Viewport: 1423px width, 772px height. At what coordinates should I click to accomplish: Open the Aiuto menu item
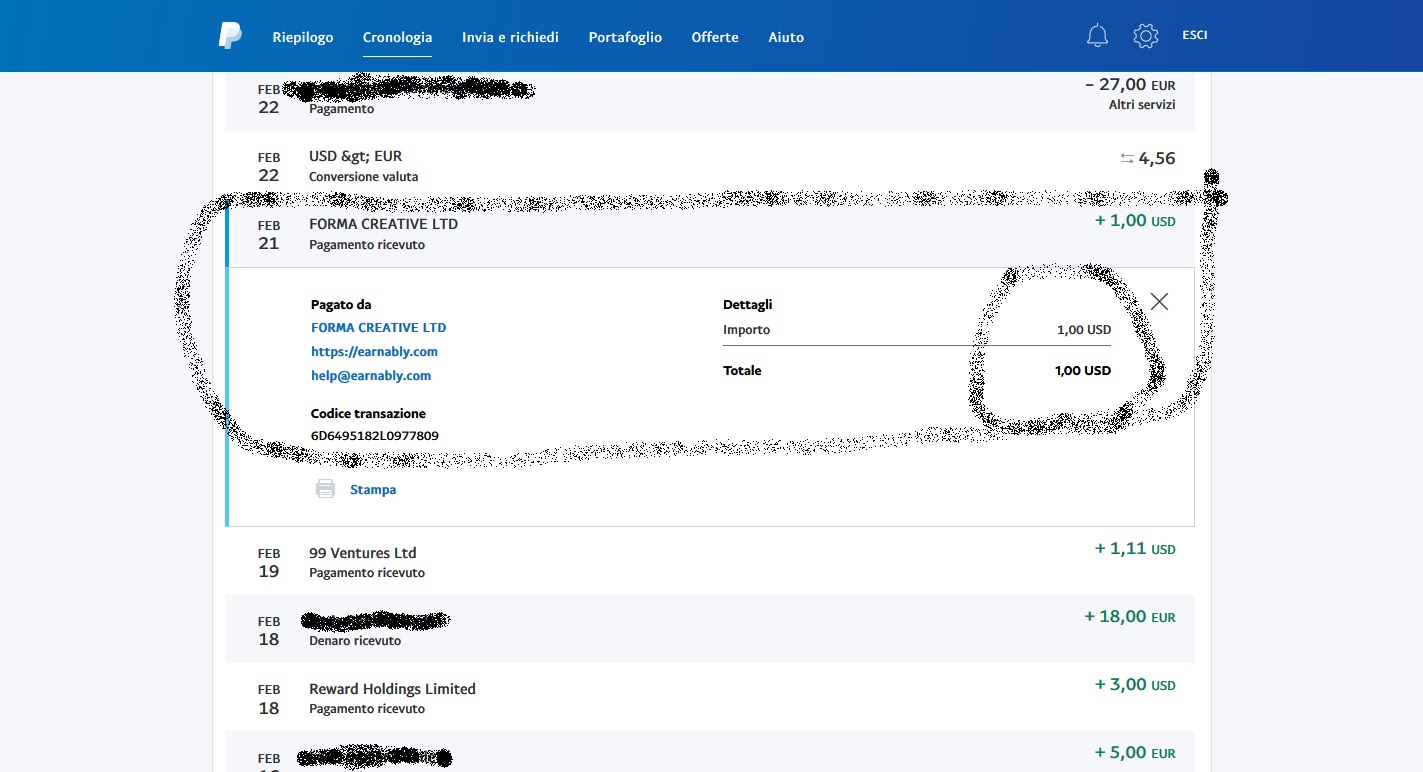pyautogui.click(x=786, y=37)
